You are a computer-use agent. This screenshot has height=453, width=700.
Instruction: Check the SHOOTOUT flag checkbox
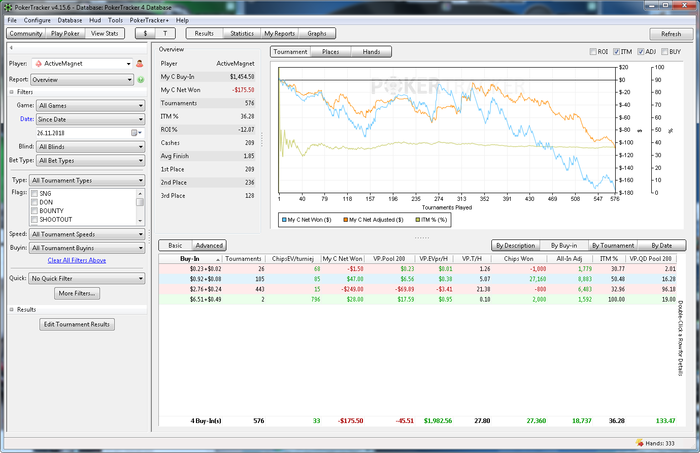click(x=34, y=220)
